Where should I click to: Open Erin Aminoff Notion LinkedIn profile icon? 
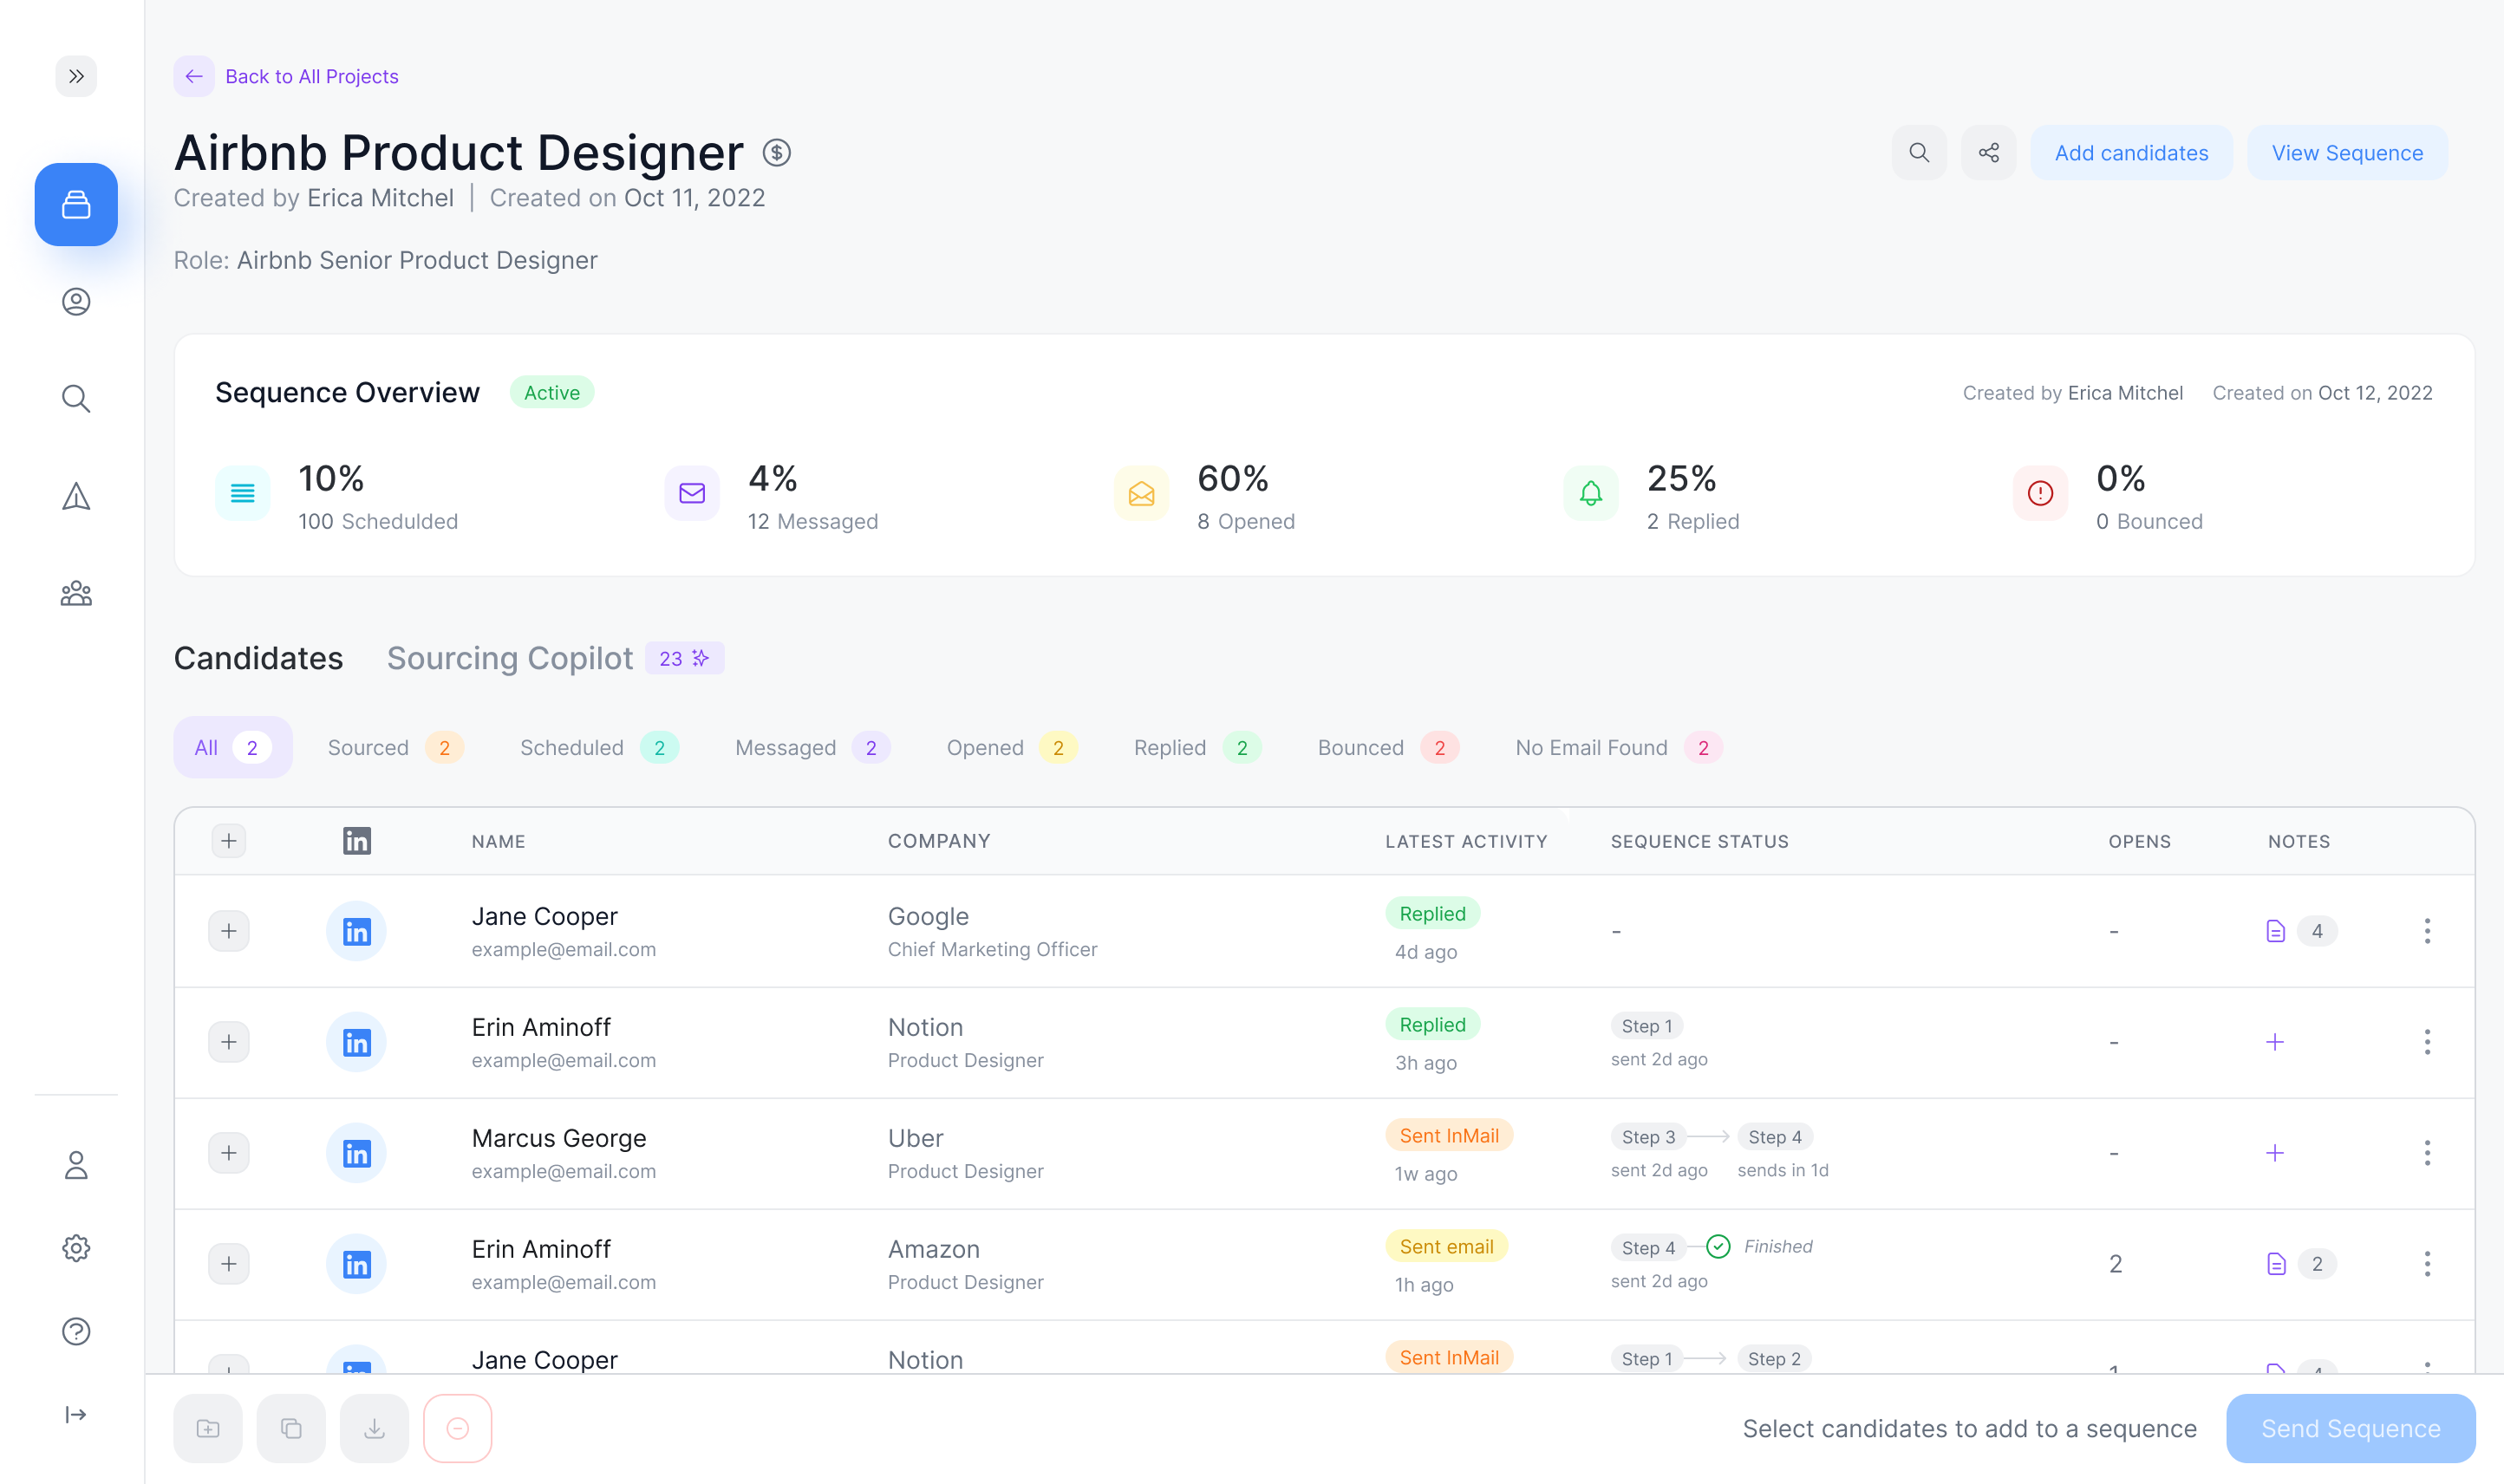pos(357,1042)
